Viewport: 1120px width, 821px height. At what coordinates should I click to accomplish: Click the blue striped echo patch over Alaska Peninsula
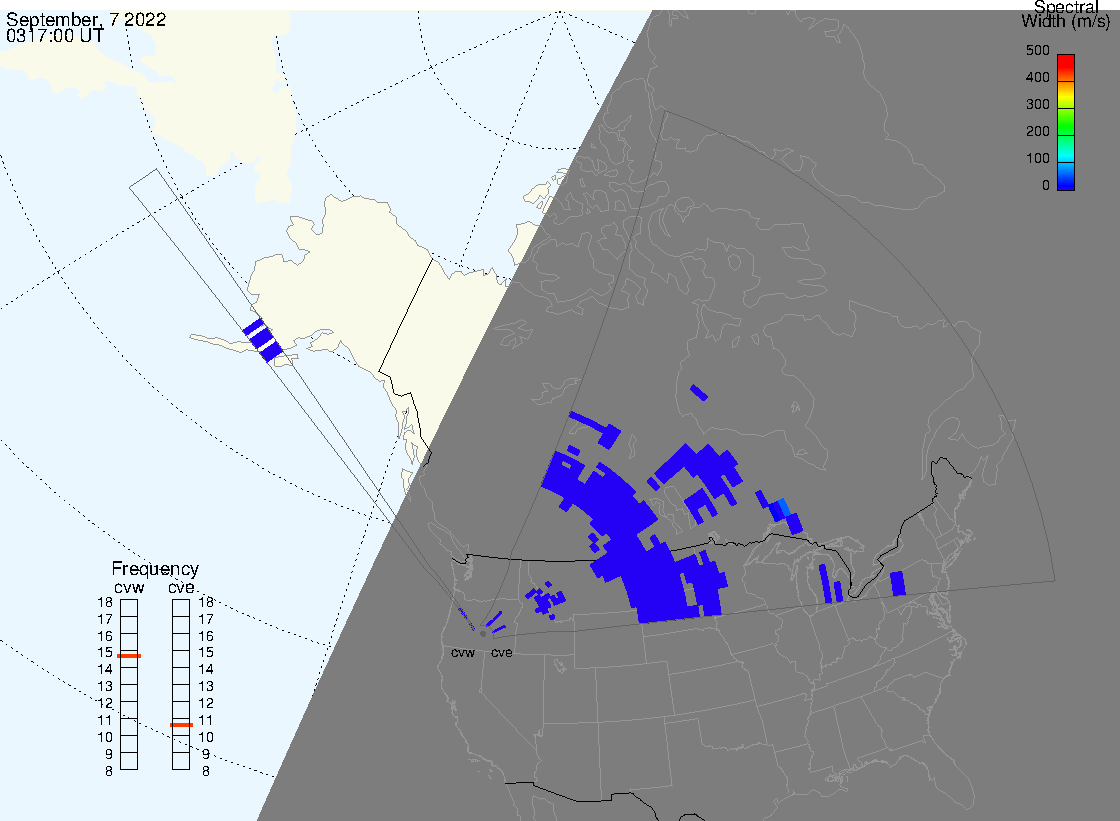pyautogui.click(x=262, y=340)
